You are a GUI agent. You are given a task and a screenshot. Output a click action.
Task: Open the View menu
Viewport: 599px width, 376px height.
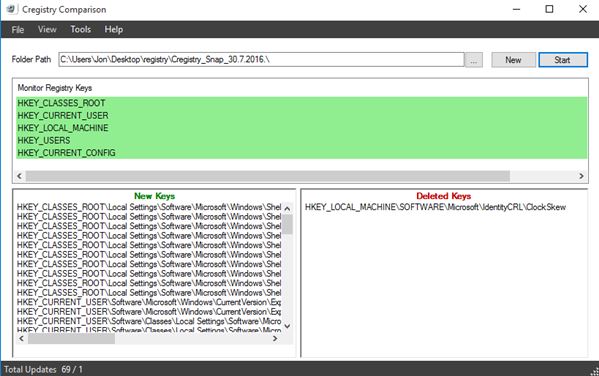click(47, 29)
